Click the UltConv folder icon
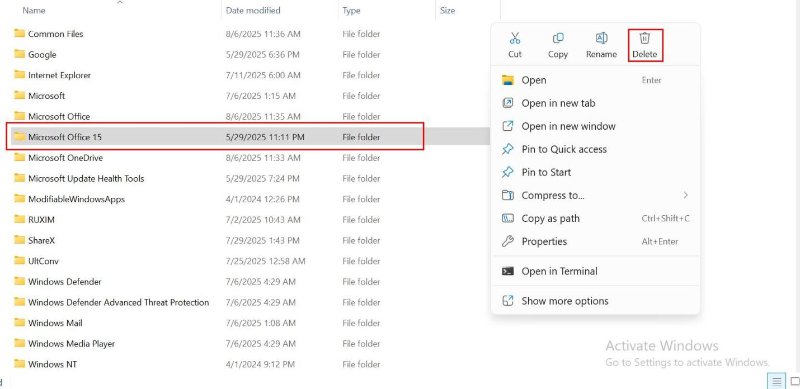The width and height of the screenshot is (800, 389). tap(19, 260)
